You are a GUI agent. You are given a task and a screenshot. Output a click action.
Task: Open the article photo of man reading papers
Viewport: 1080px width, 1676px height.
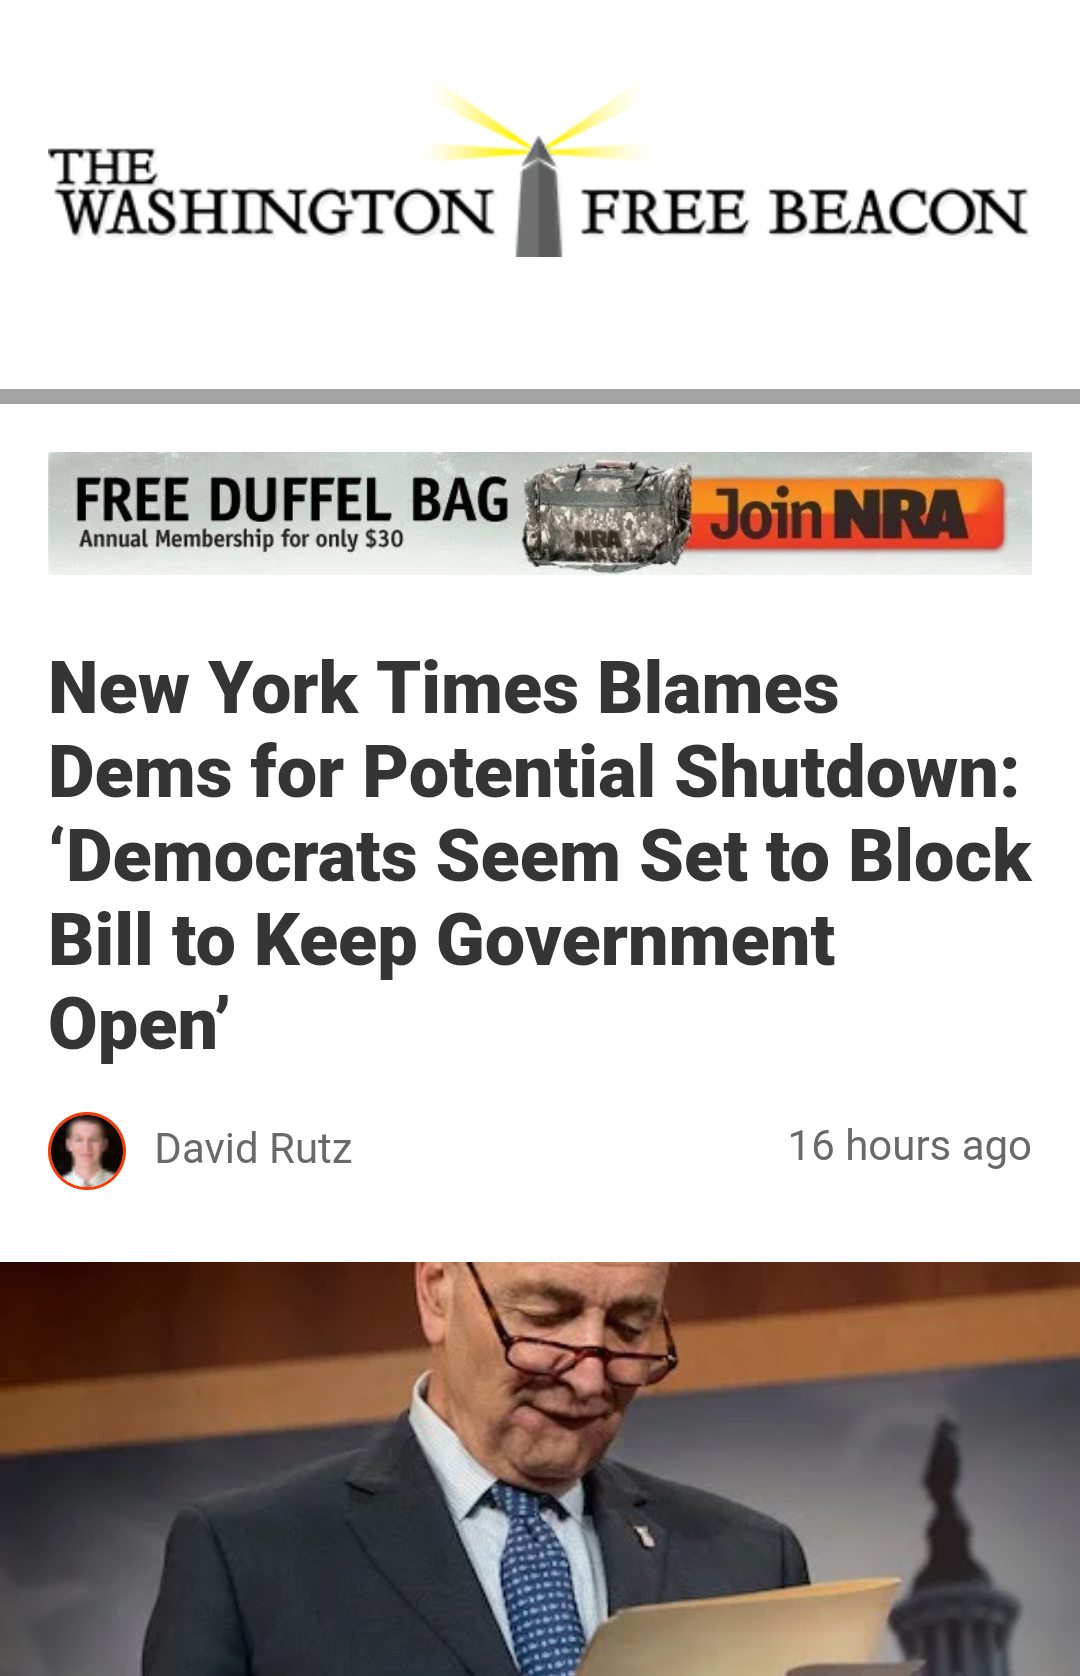pos(540,1469)
